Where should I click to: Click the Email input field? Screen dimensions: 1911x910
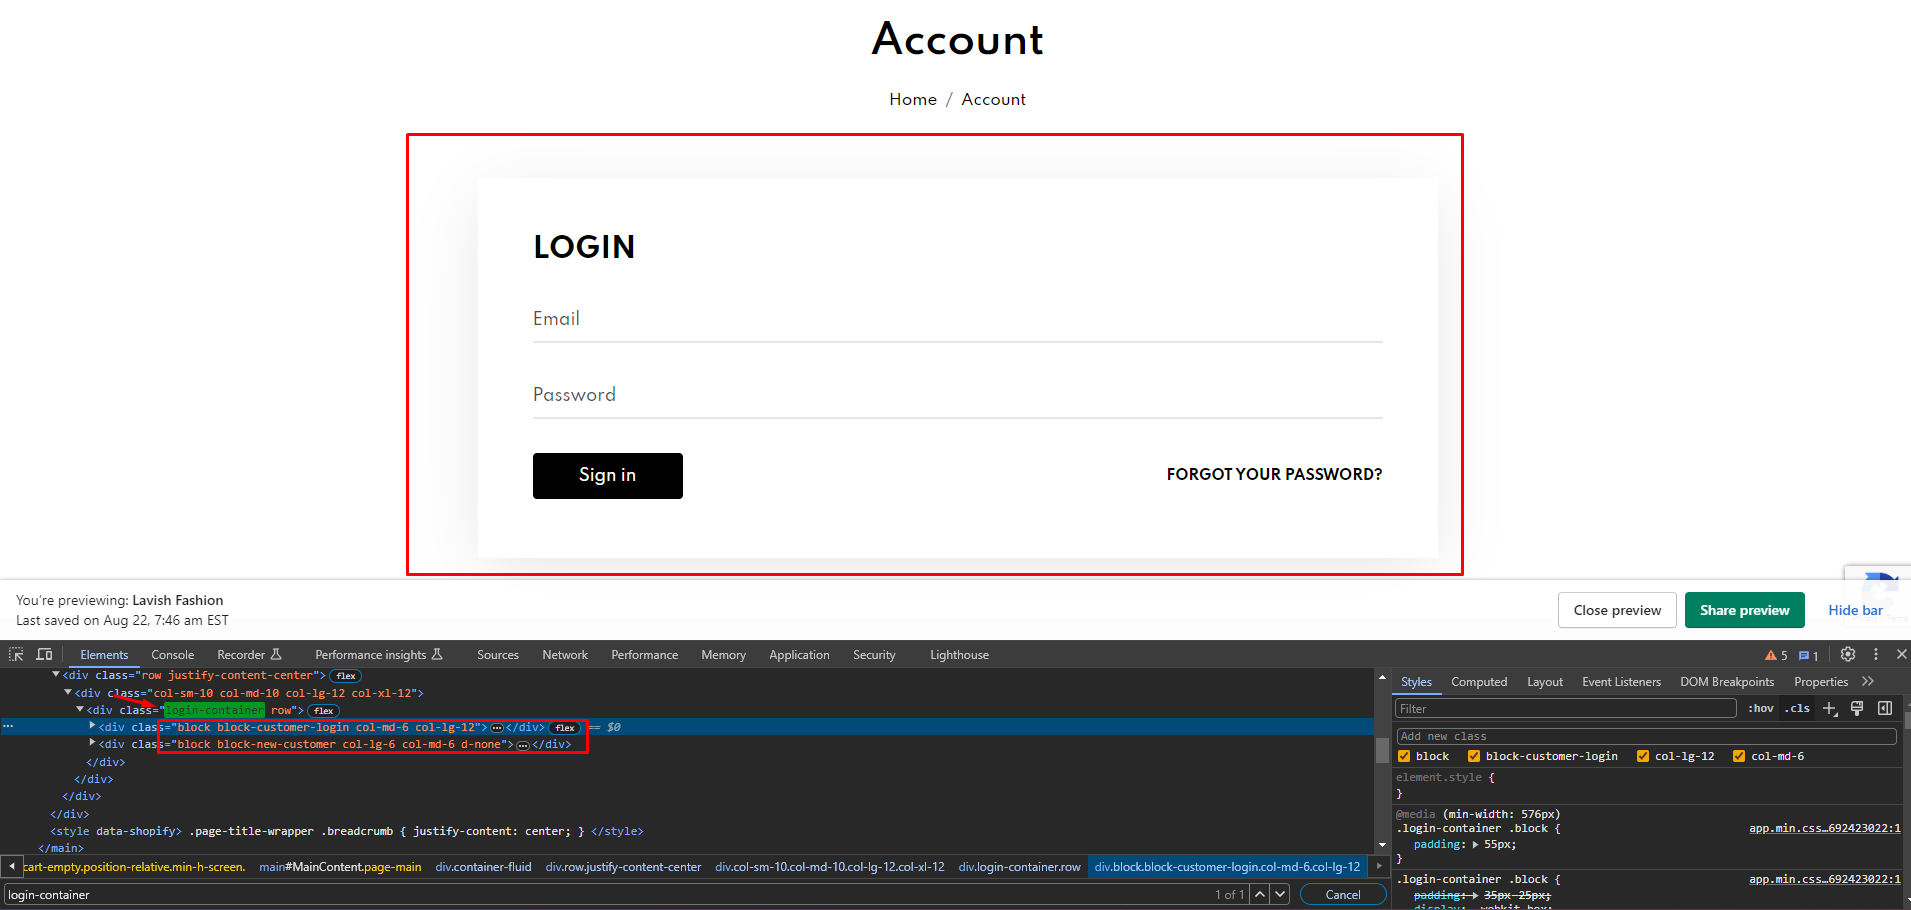coord(957,319)
